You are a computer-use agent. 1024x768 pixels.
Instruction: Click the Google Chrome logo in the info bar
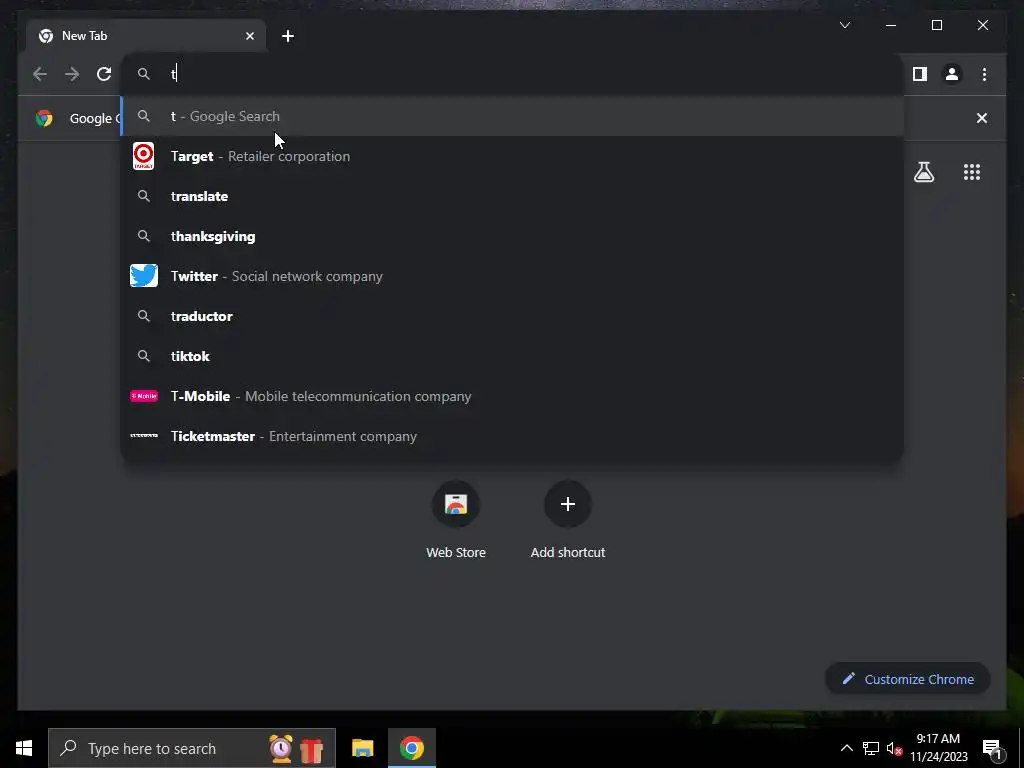pyautogui.click(x=44, y=118)
